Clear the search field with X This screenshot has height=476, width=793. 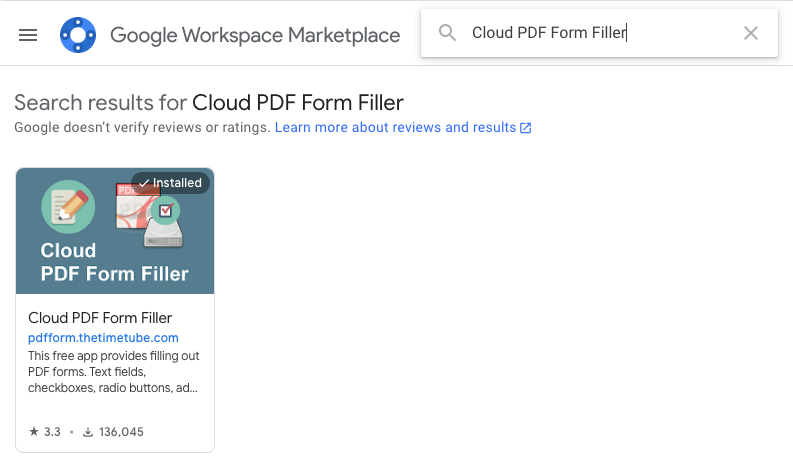pyautogui.click(x=751, y=33)
